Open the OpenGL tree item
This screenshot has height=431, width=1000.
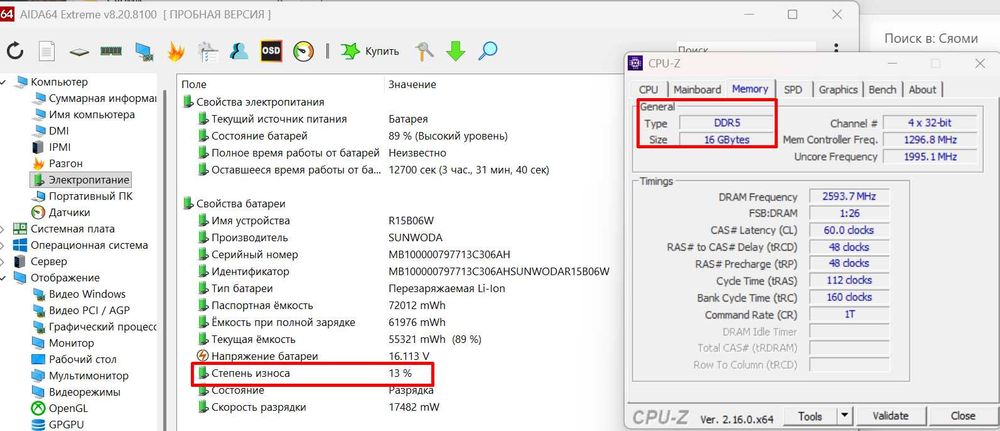[x=59, y=408]
